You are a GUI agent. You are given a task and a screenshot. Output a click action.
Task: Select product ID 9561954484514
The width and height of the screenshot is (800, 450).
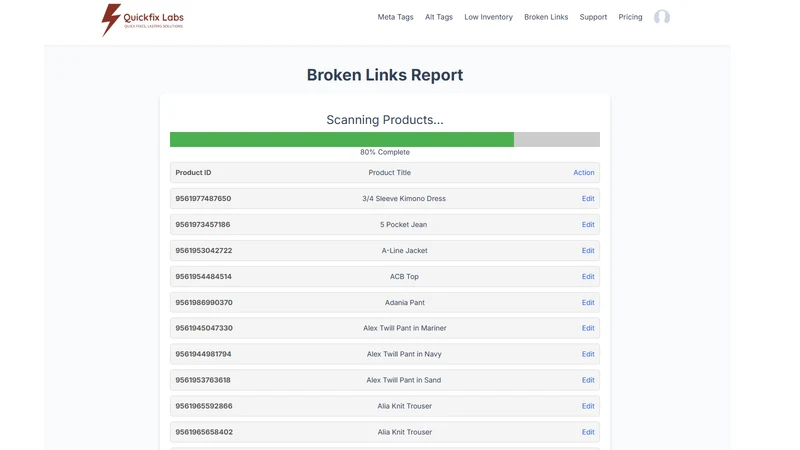tap(203, 277)
